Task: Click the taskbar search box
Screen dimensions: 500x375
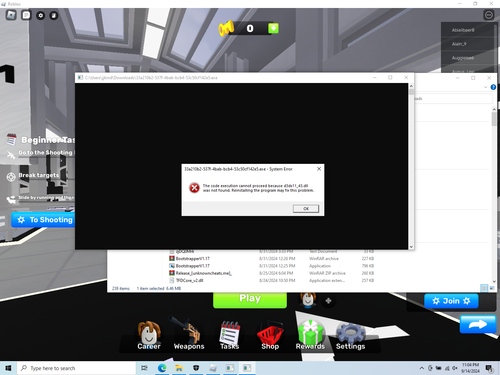Action: click(76, 368)
